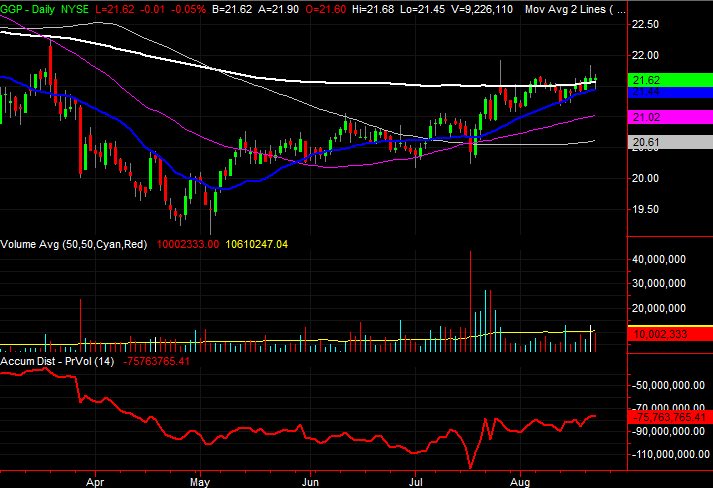
Task: Select the NYSE exchange label
Action: coord(75,9)
